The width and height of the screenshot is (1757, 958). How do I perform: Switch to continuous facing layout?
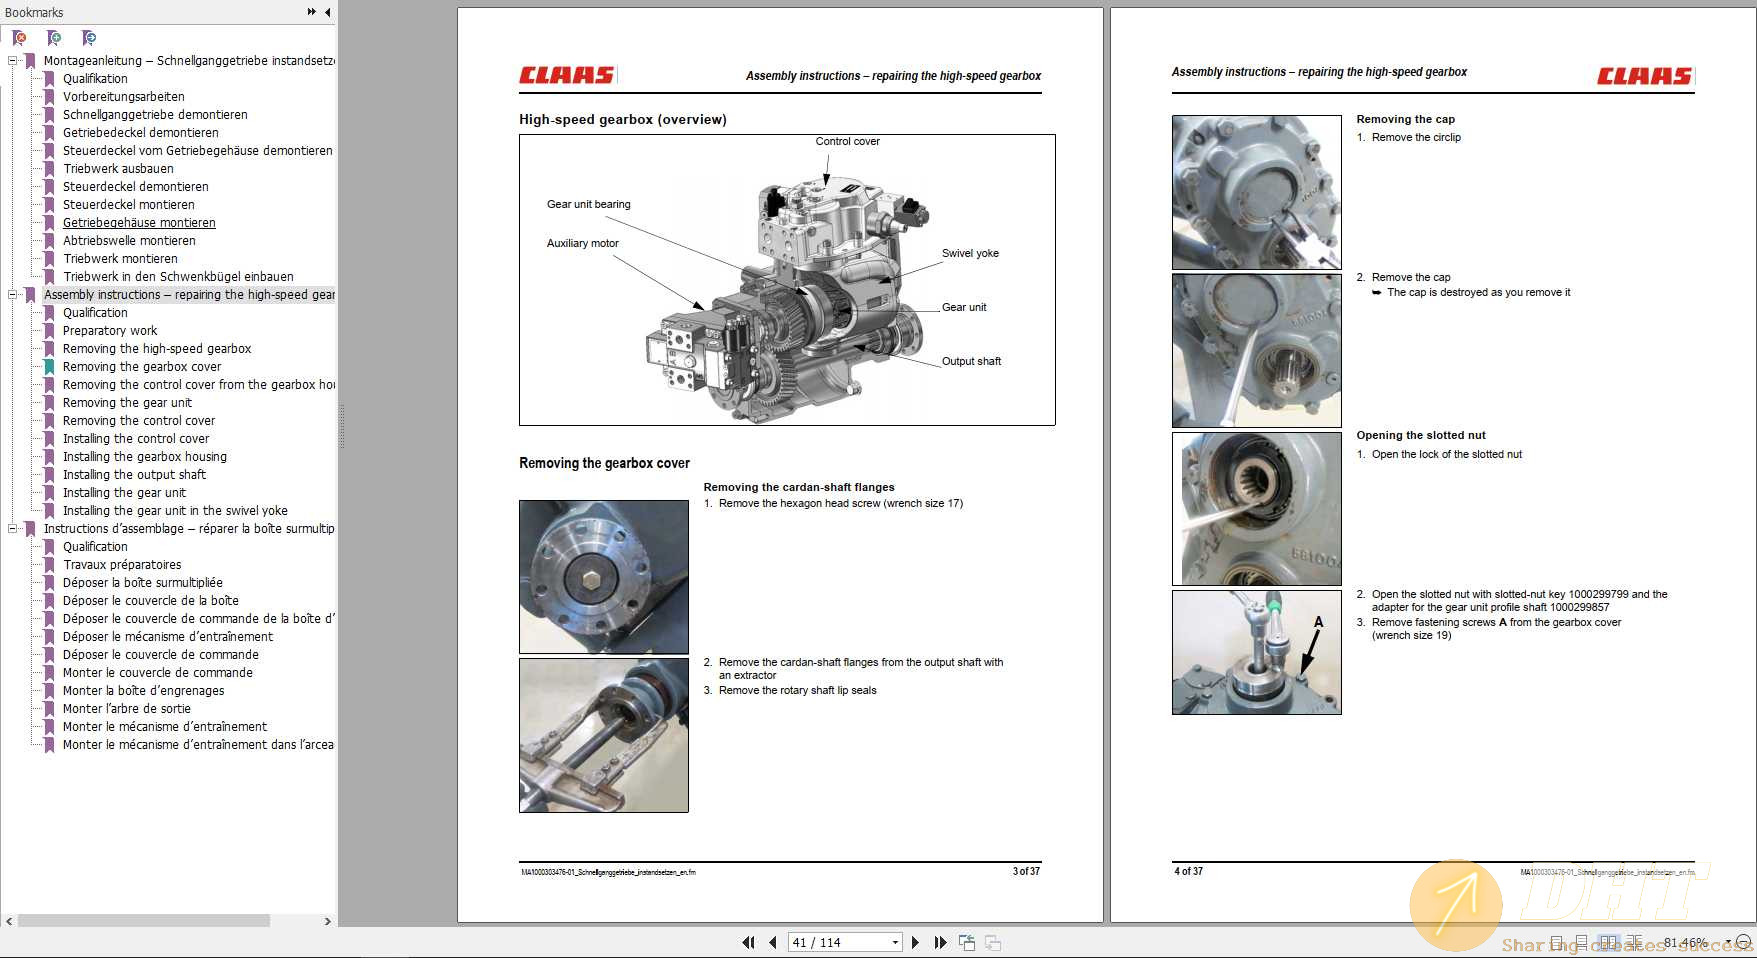tap(1634, 942)
